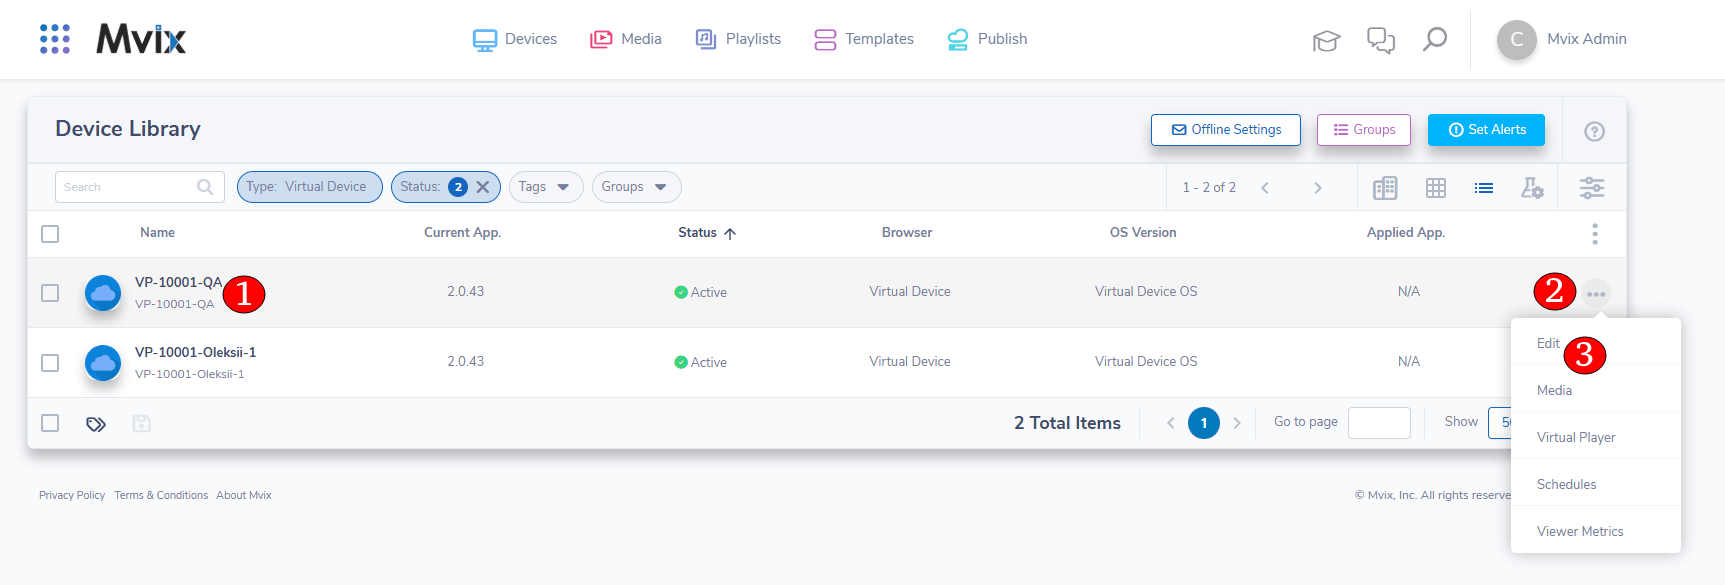Click the header search magnifier icon

(x=1435, y=39)
